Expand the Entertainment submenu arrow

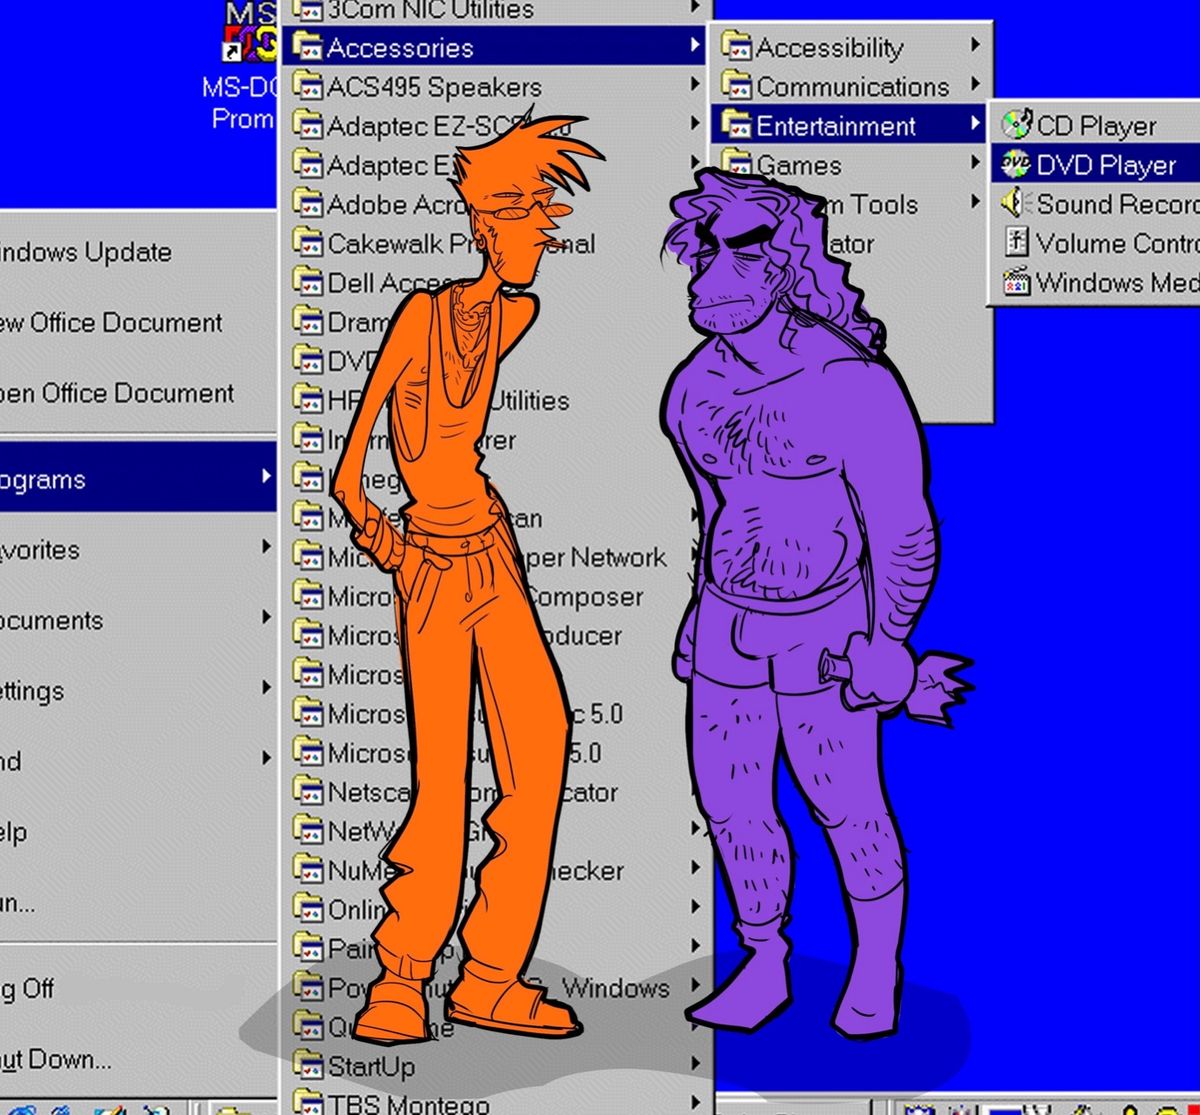(x=975, y=123)
